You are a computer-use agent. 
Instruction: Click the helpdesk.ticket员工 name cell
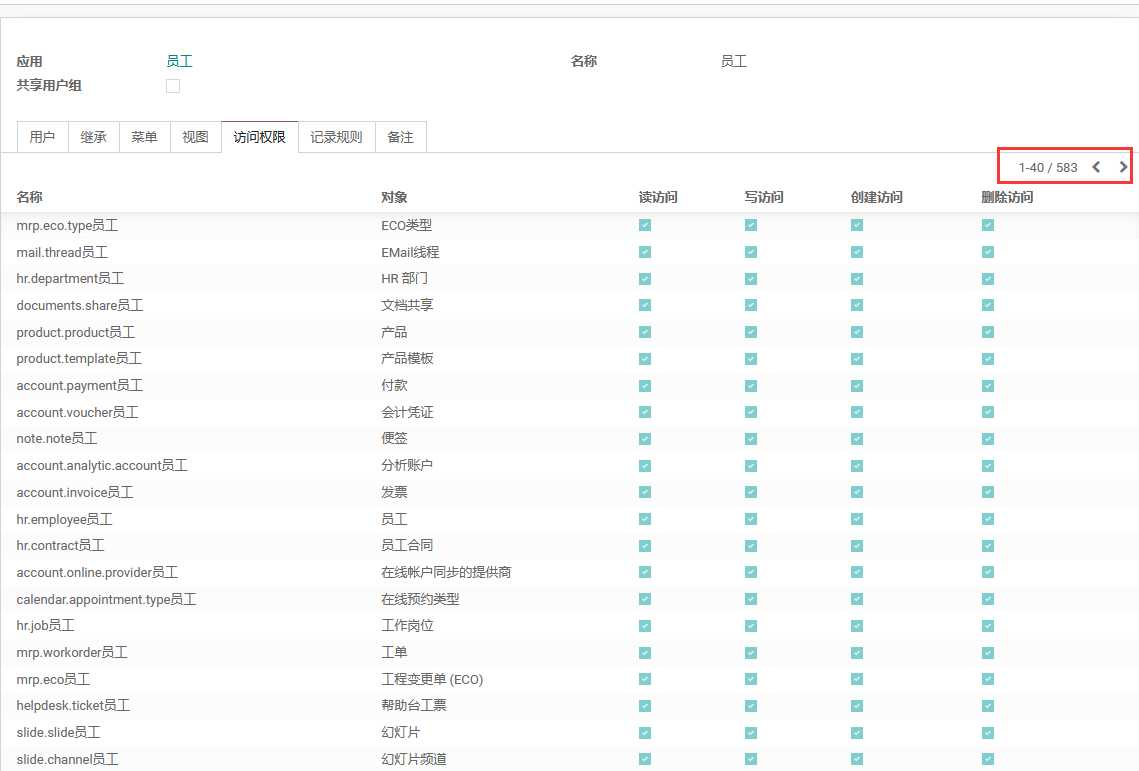coord(73,706)
